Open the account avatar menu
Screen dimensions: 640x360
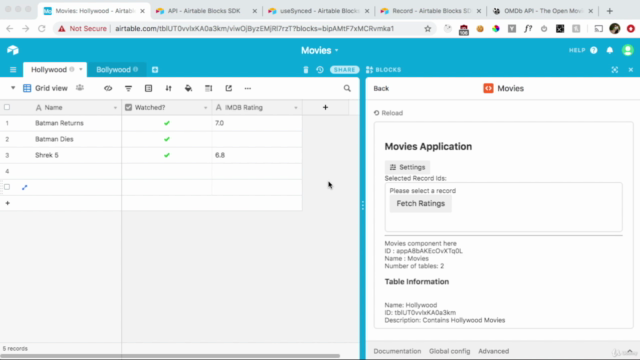click(628, 50)
